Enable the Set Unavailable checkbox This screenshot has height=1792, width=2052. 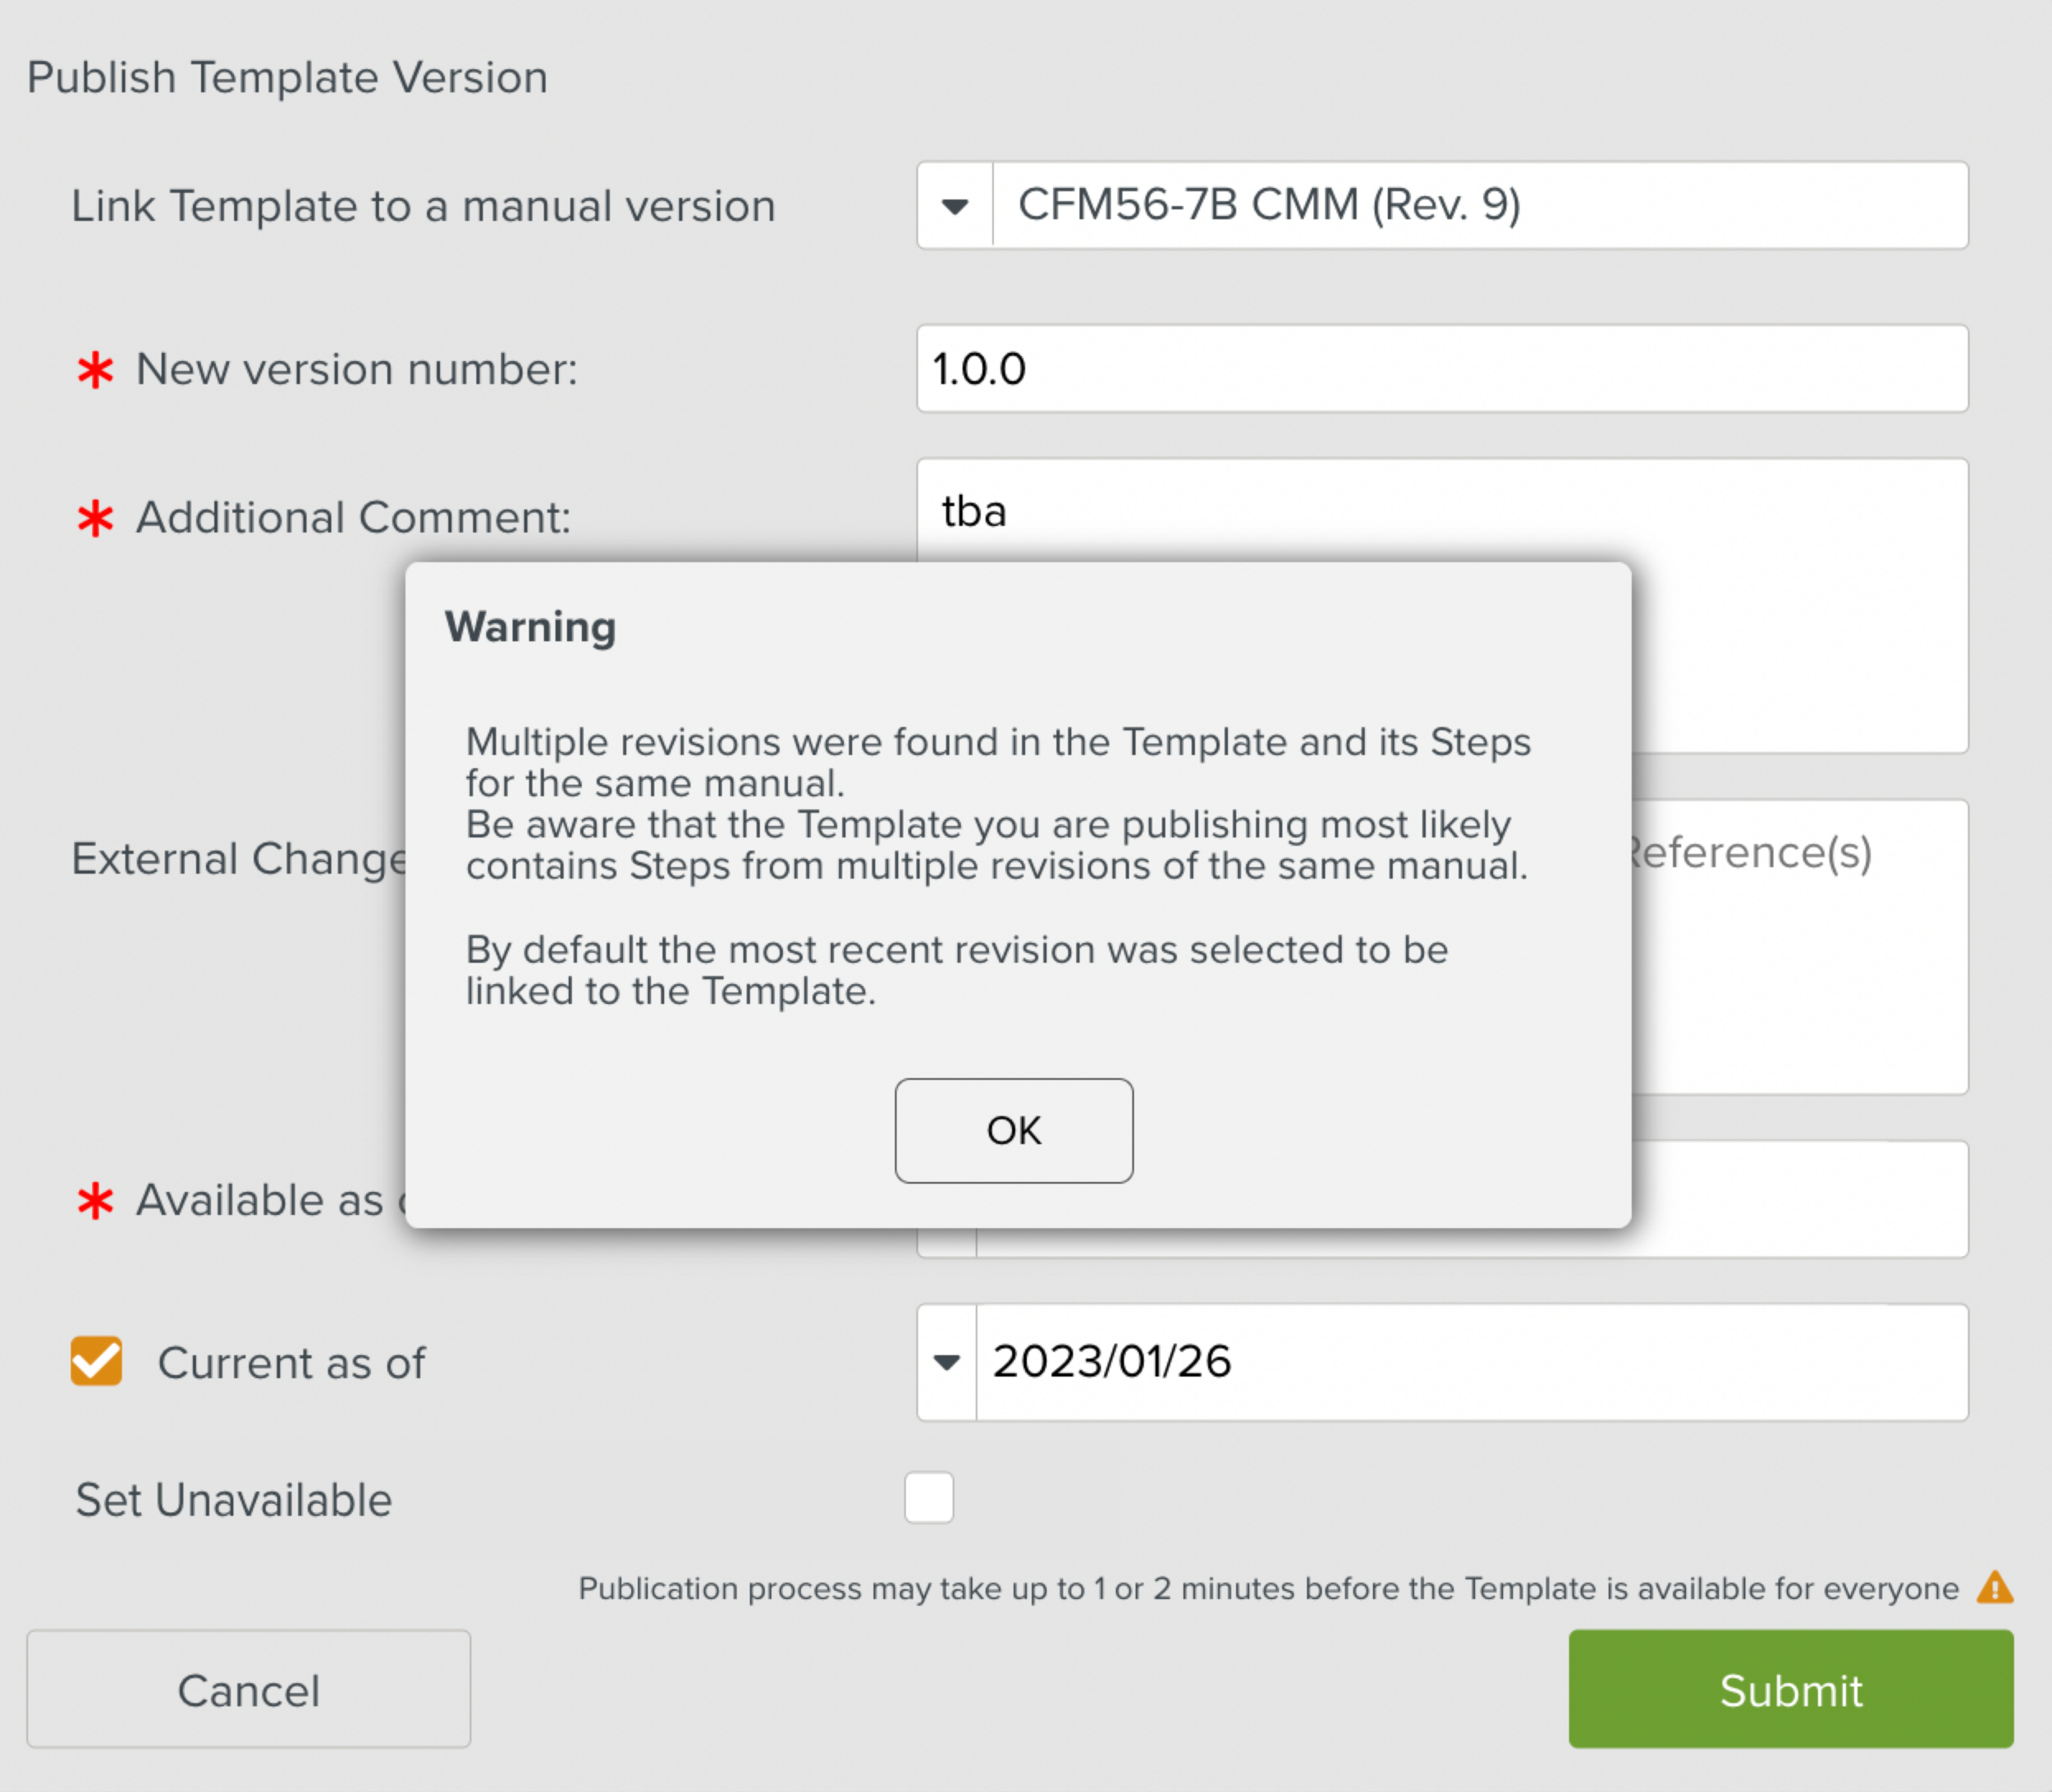point(928,1497)
